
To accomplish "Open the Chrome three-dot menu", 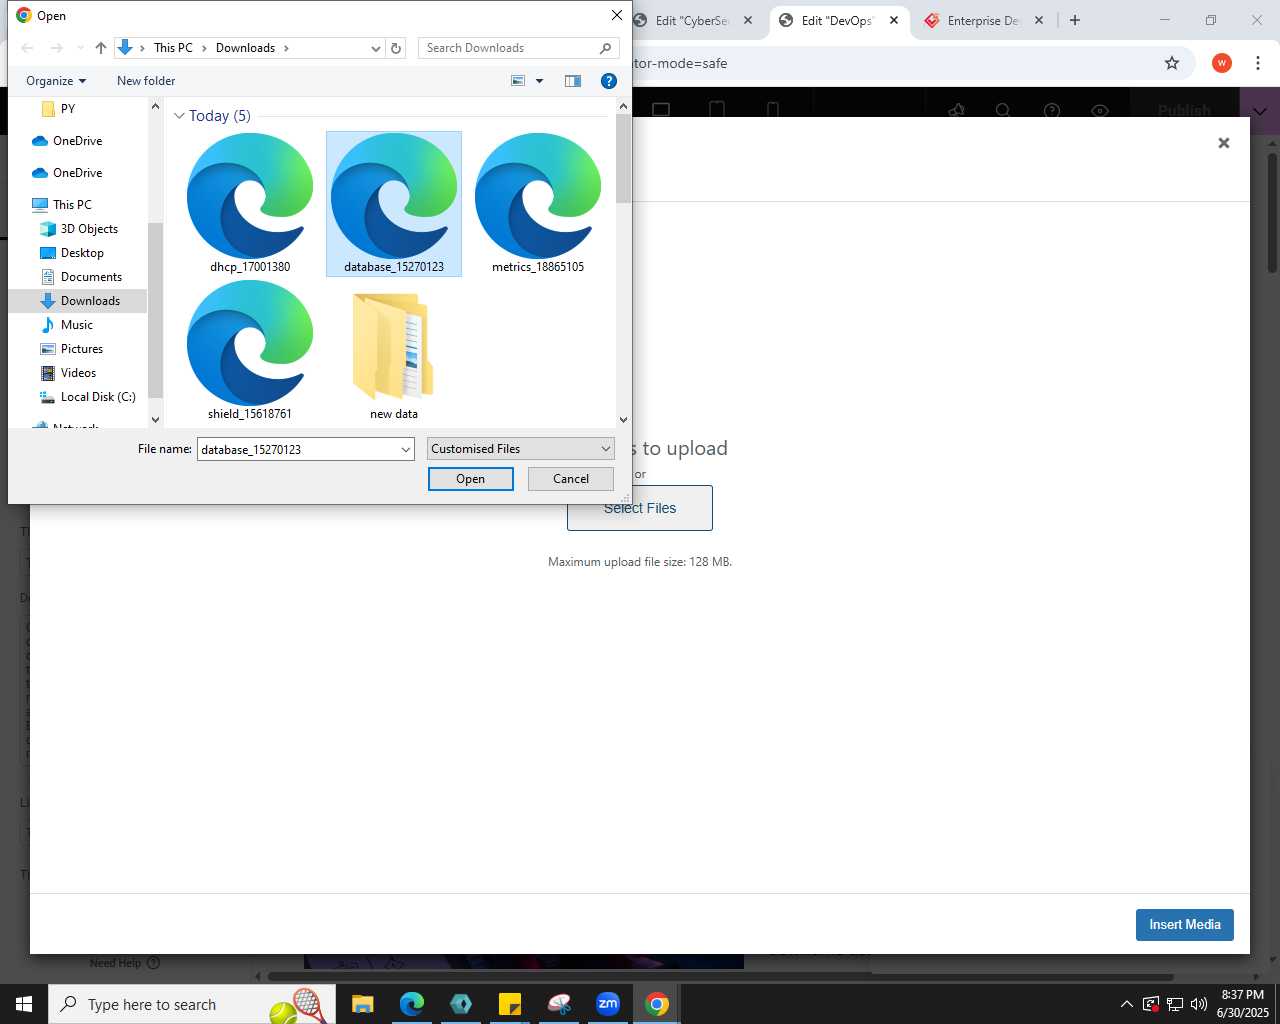I will (1258, 63).
